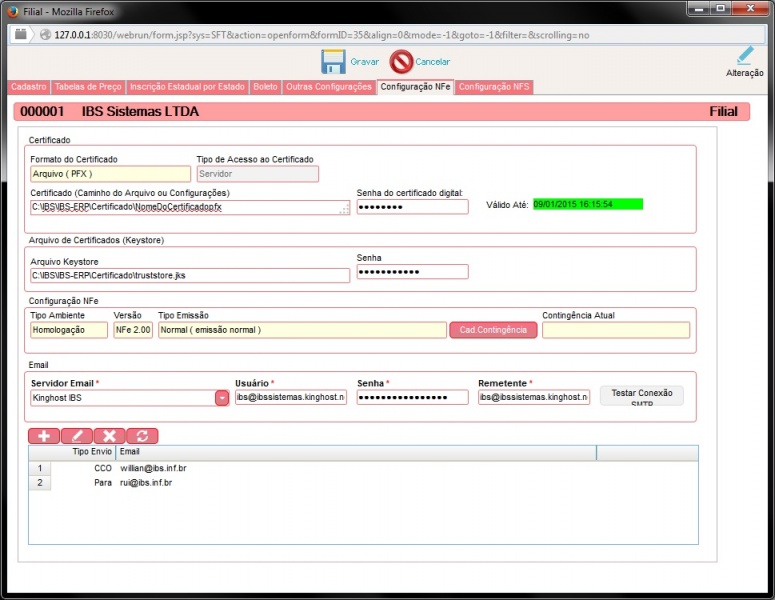The height and width of the screenshot is (600, 775).
Task: Click the certificate path input field
Action: pos(190,208)
